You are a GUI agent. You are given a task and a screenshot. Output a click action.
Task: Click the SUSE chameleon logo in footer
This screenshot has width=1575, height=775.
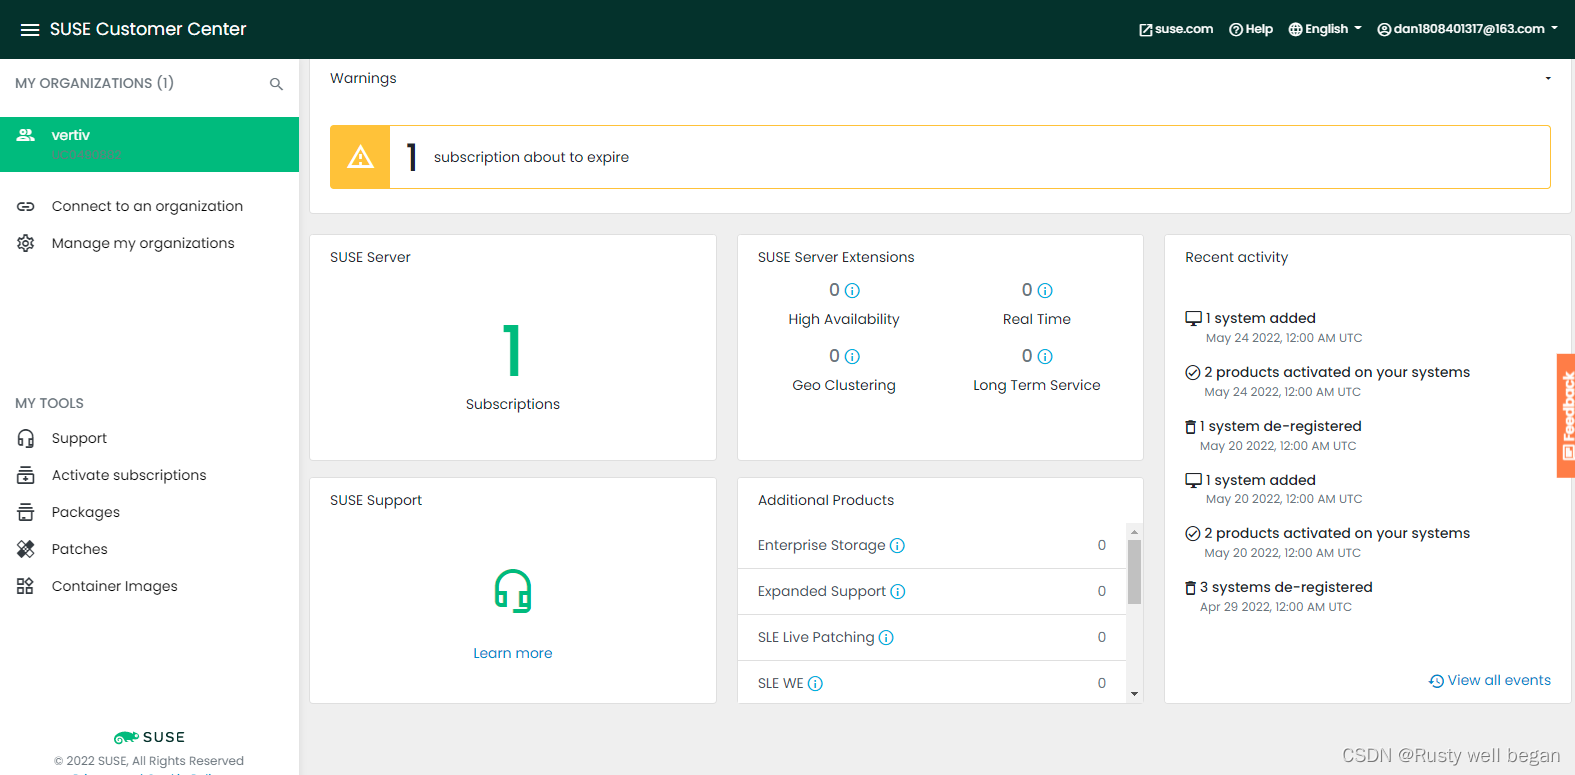click(x=149, y=737)
